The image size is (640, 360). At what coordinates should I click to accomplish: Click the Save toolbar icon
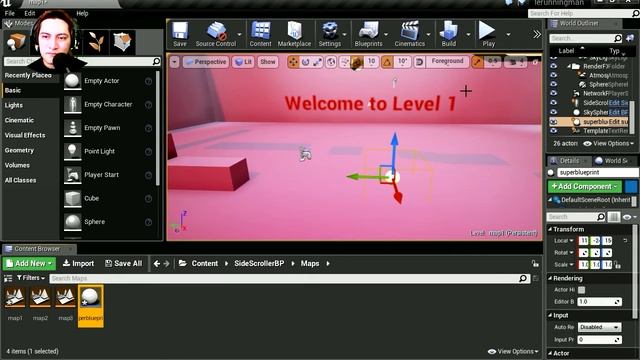click(180, 34)
